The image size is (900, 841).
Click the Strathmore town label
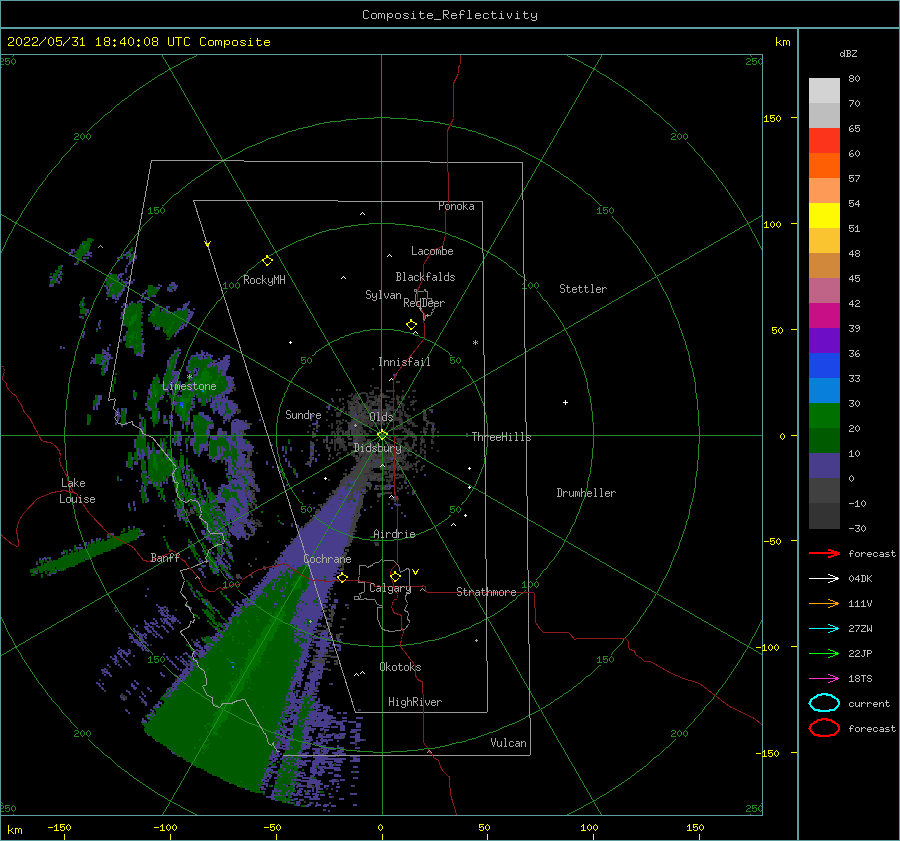[486, 592]
